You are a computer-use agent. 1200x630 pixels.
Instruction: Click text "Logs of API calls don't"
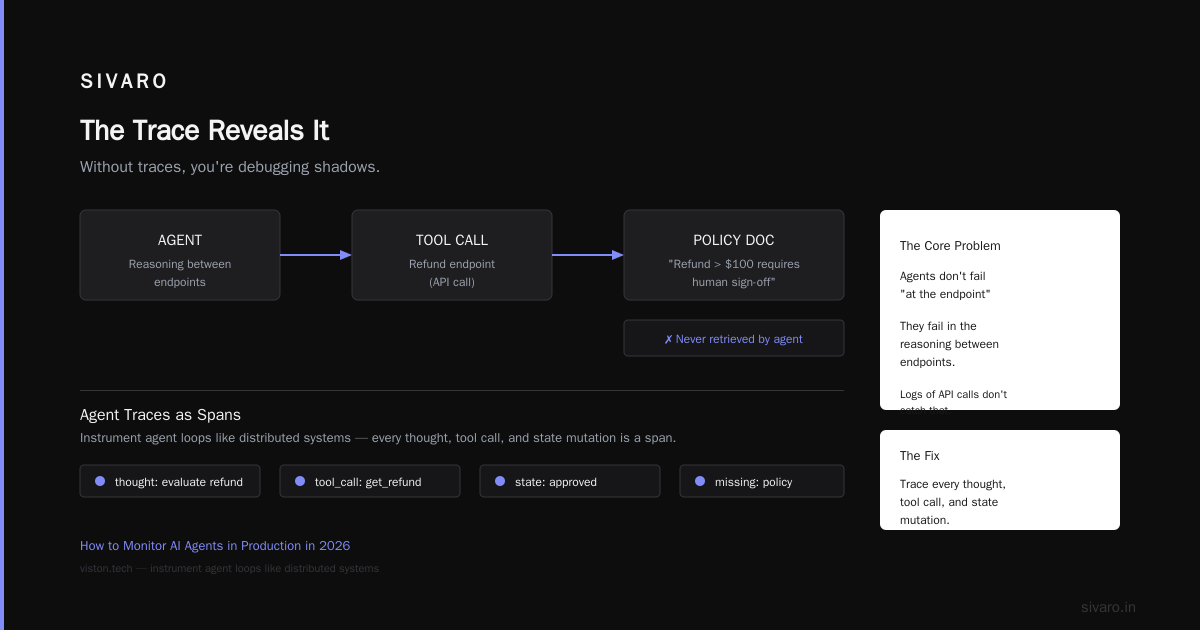coord(953,394)
